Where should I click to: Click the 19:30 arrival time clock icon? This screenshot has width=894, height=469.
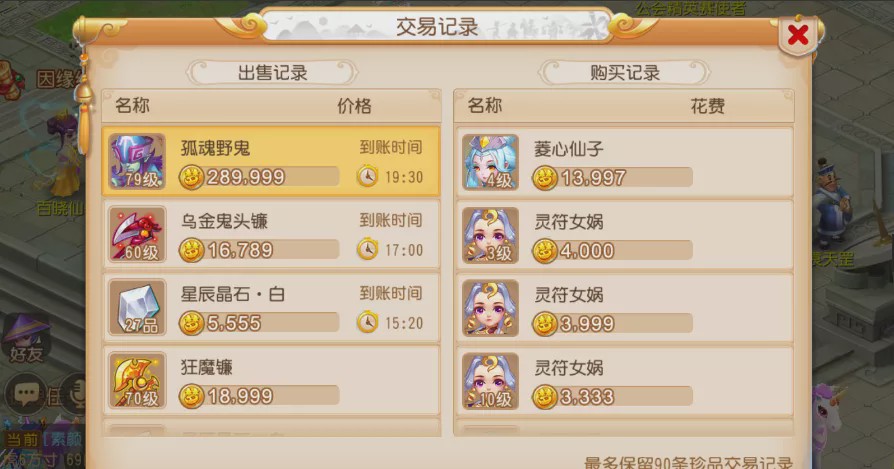click(367, 177)
